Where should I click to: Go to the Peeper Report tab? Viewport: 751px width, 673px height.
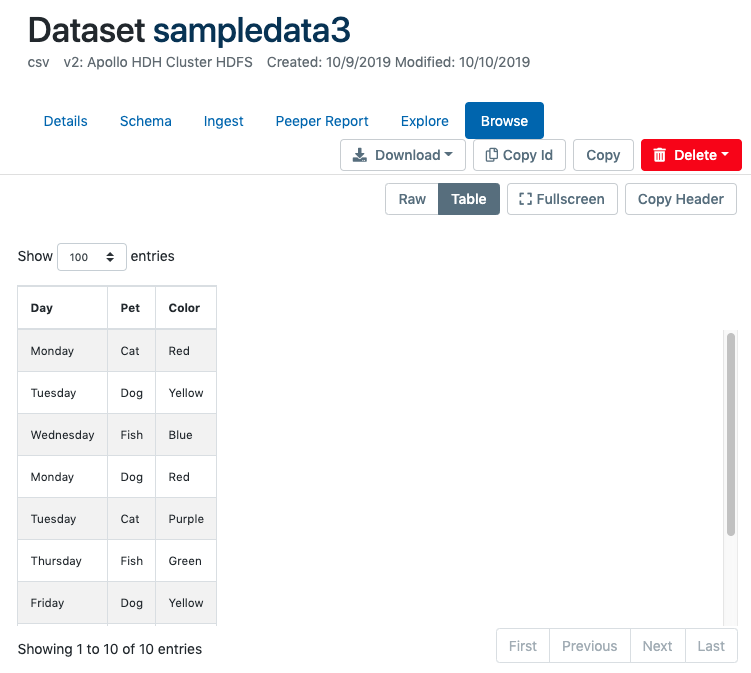[322, 121]
